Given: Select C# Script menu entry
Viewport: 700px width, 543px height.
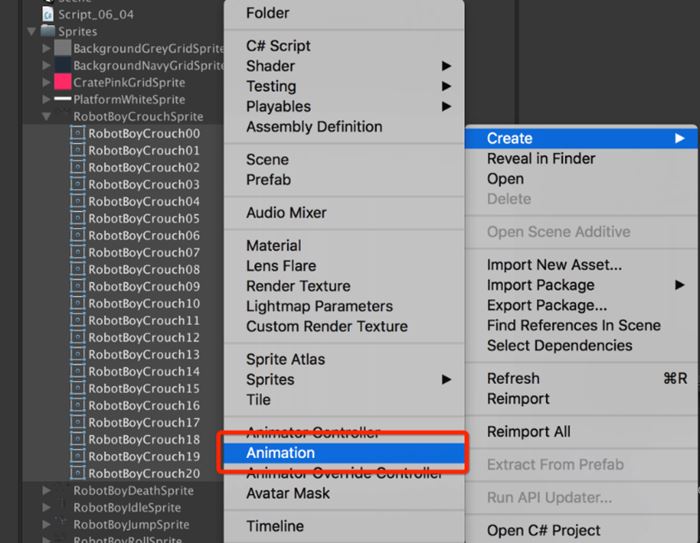Looking at the screenshot, I should point(278,46).
